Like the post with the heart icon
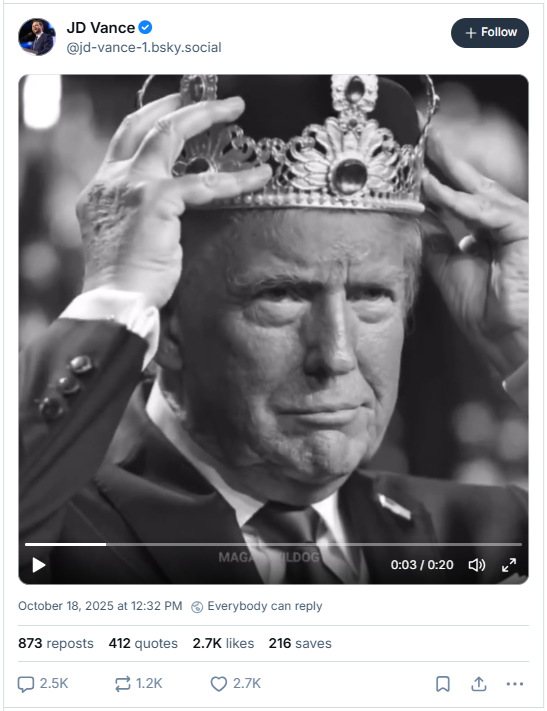This screenshot has height=711, width=547. pos(219,684)
